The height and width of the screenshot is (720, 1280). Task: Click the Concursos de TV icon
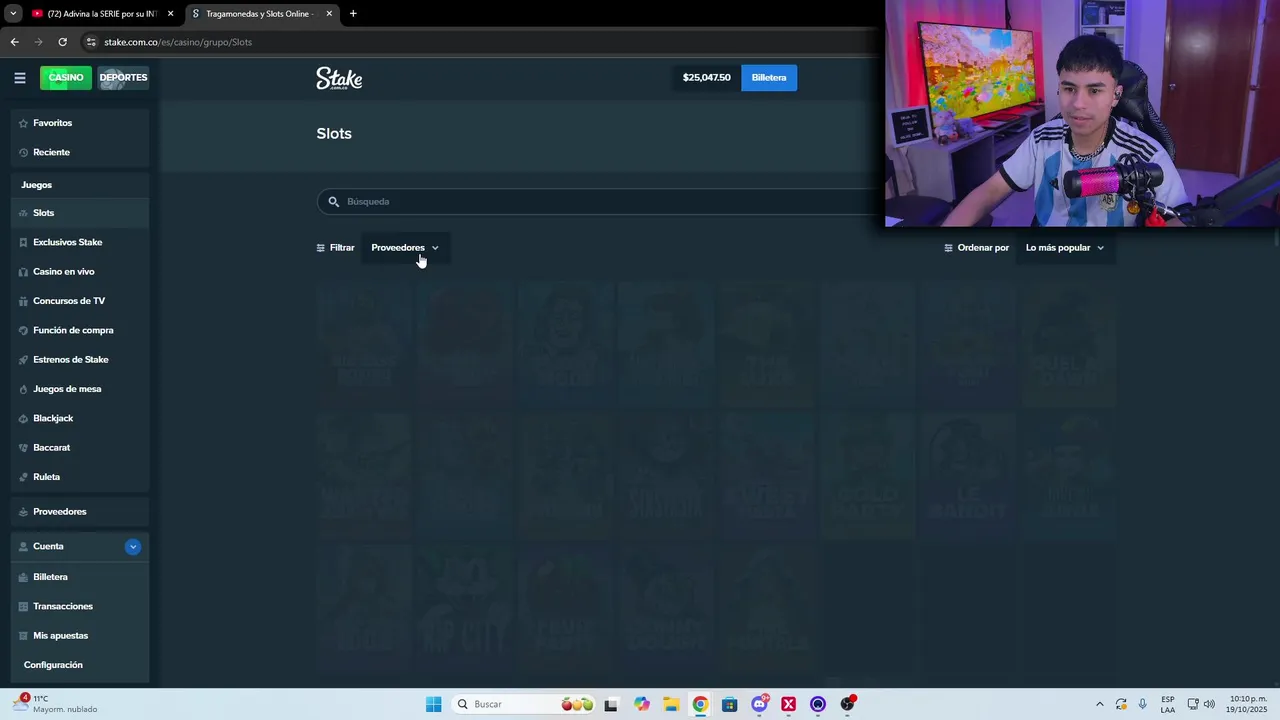tap(24, 301)
